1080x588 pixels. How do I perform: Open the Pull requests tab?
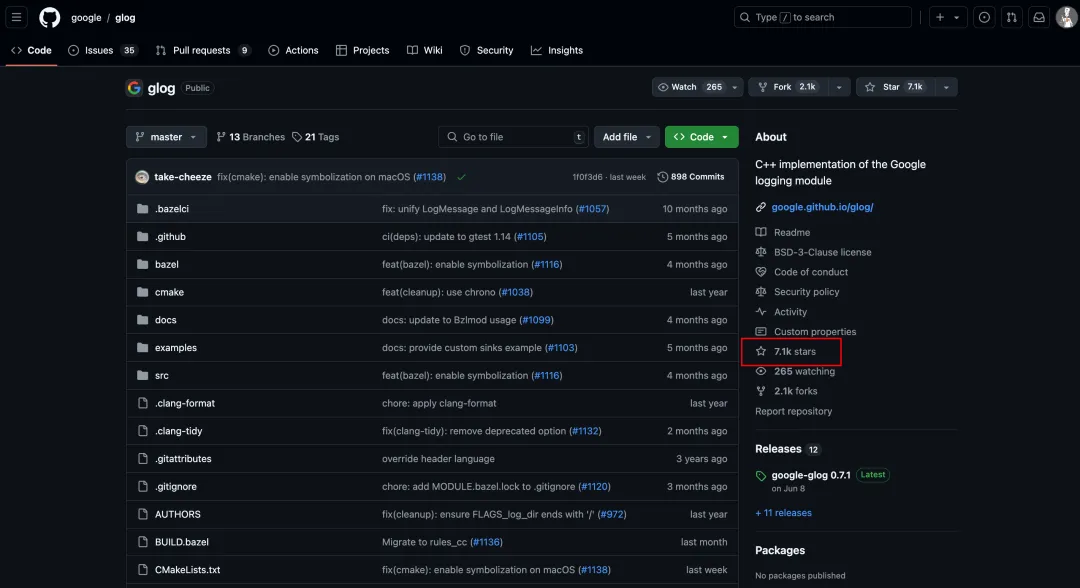202,50
